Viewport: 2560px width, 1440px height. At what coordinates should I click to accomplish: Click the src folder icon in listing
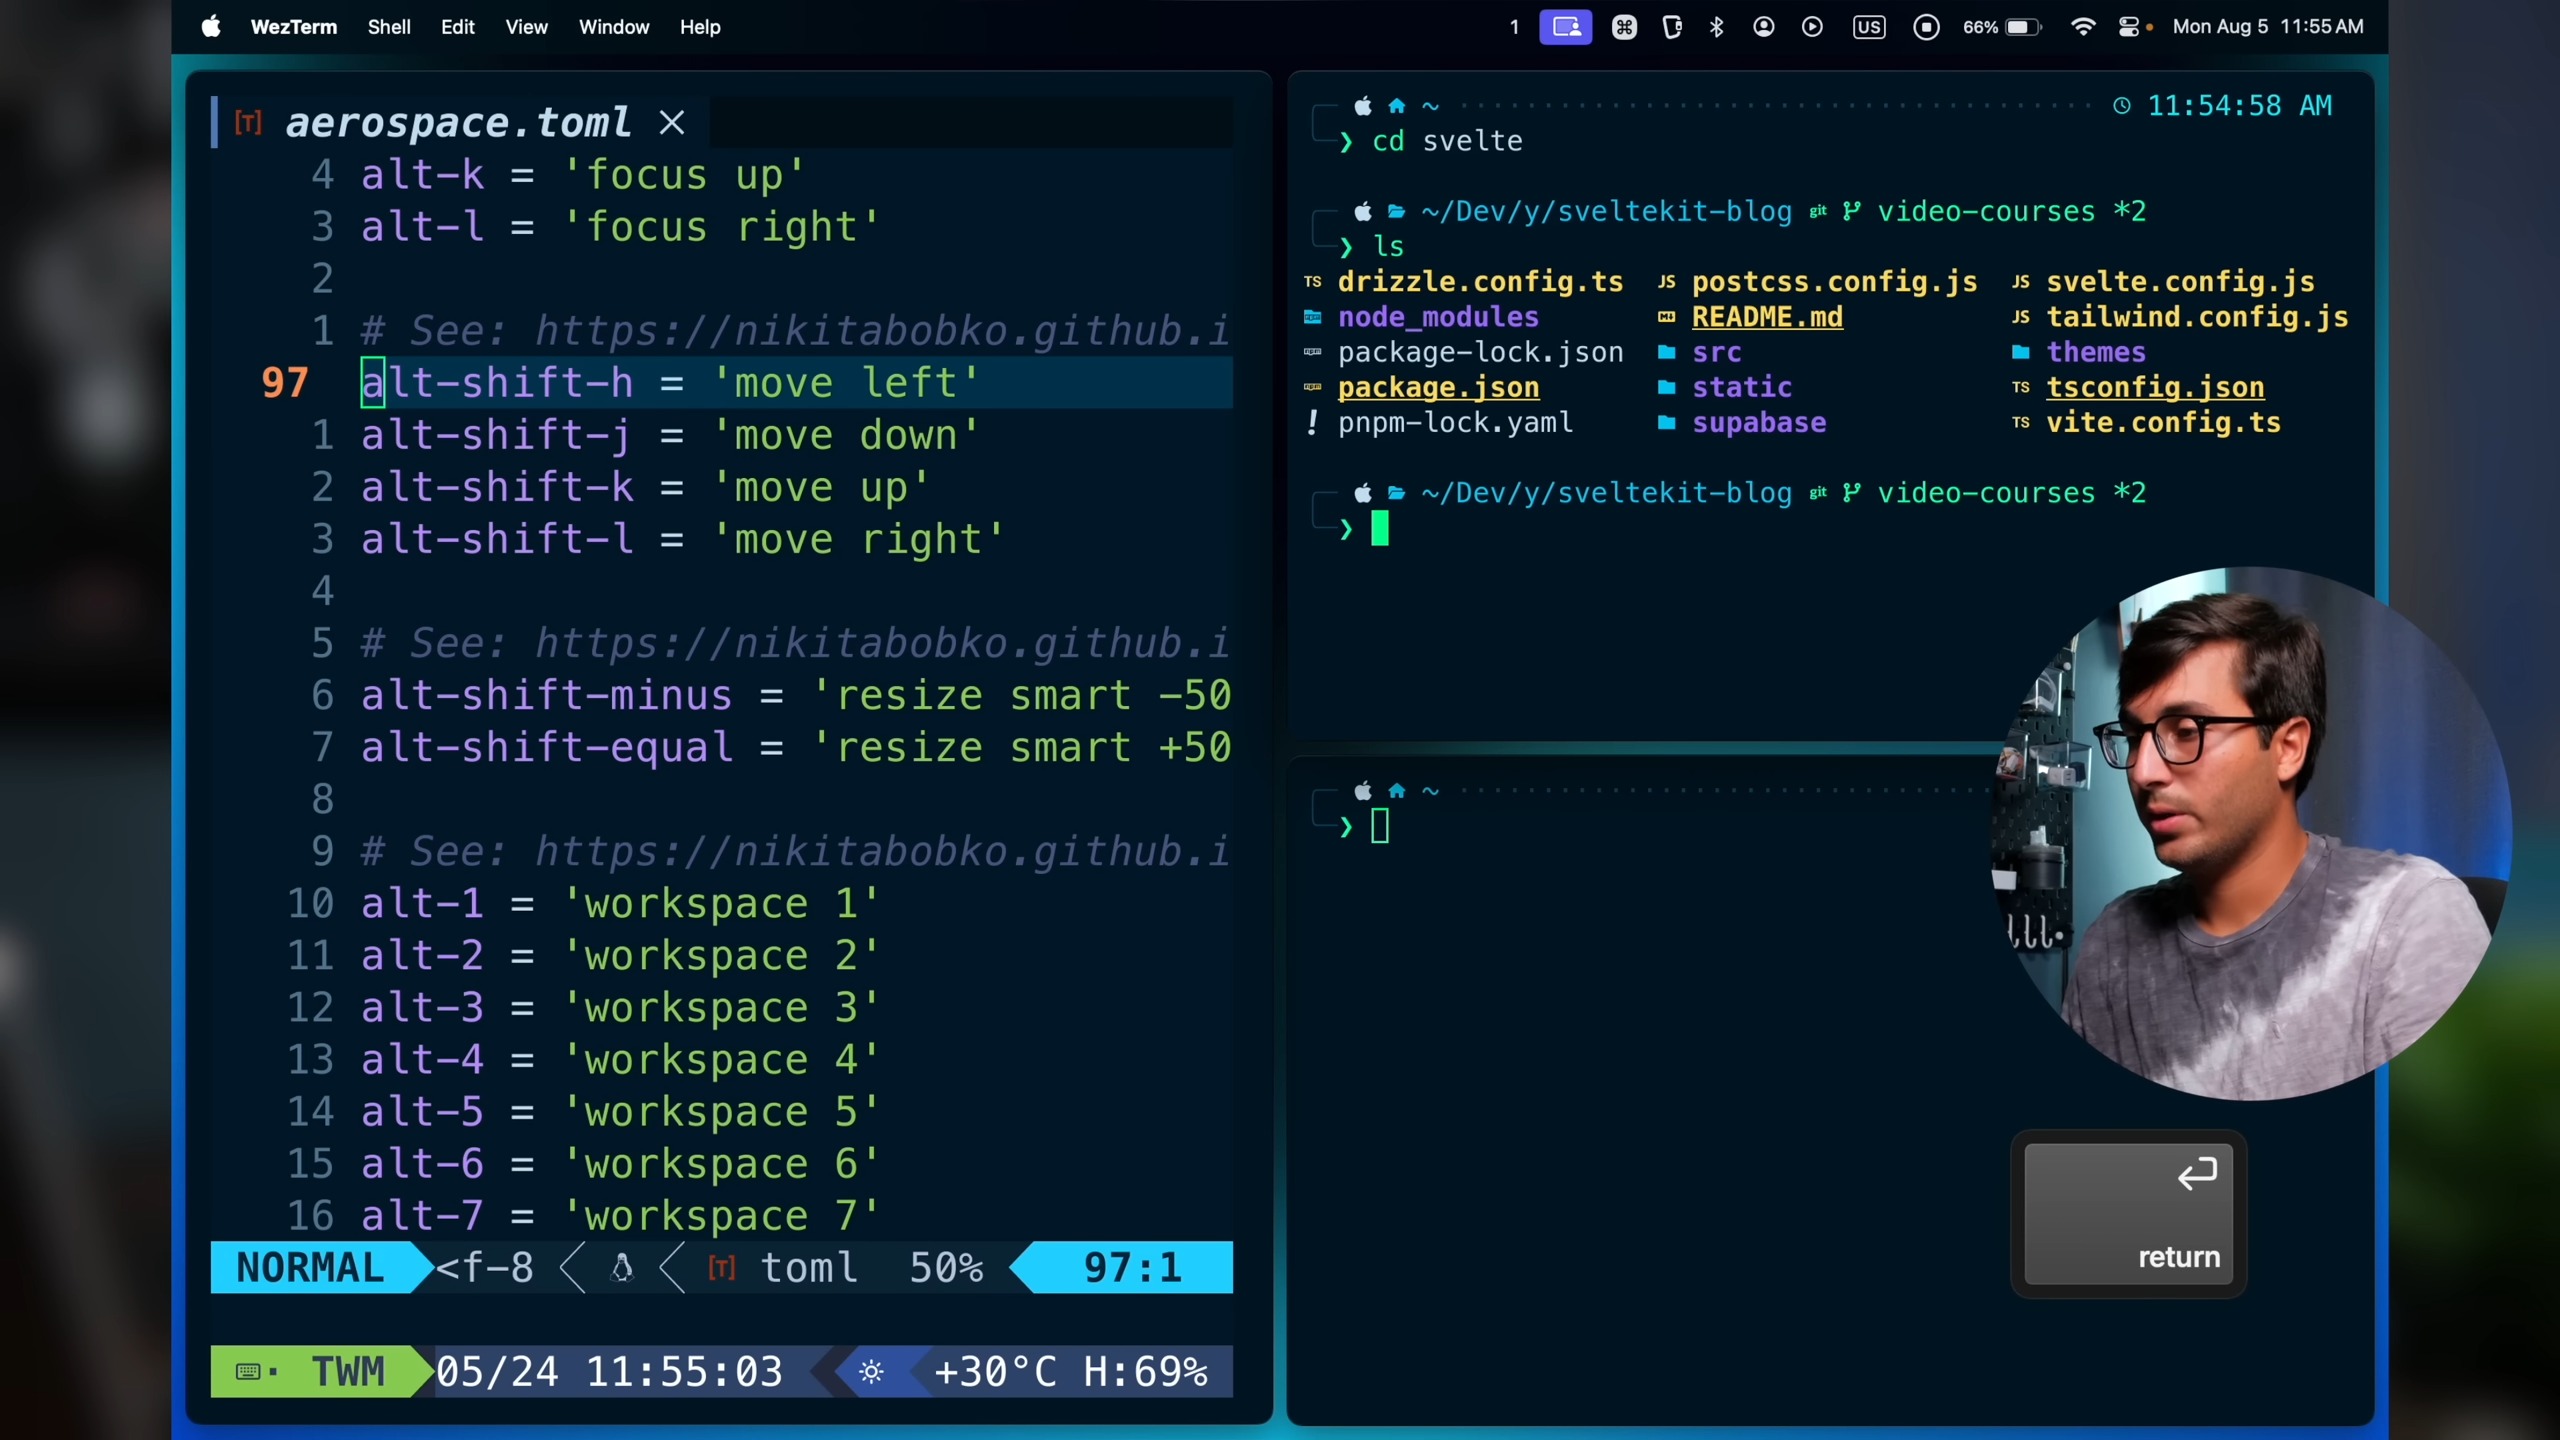1666,352
